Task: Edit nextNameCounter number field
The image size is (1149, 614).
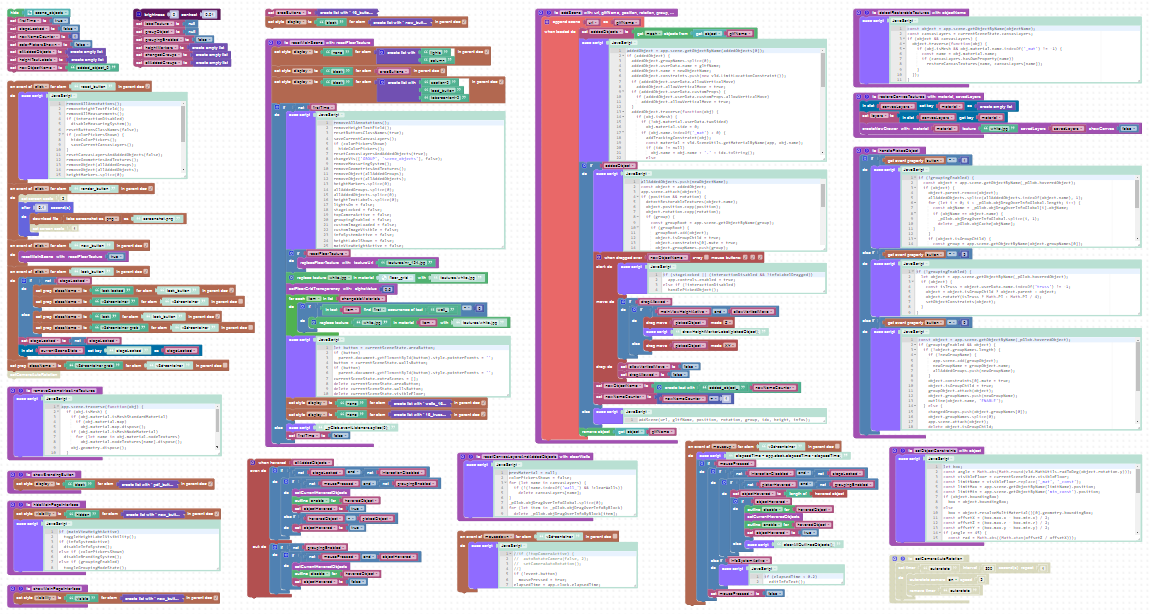Action: 75,37
